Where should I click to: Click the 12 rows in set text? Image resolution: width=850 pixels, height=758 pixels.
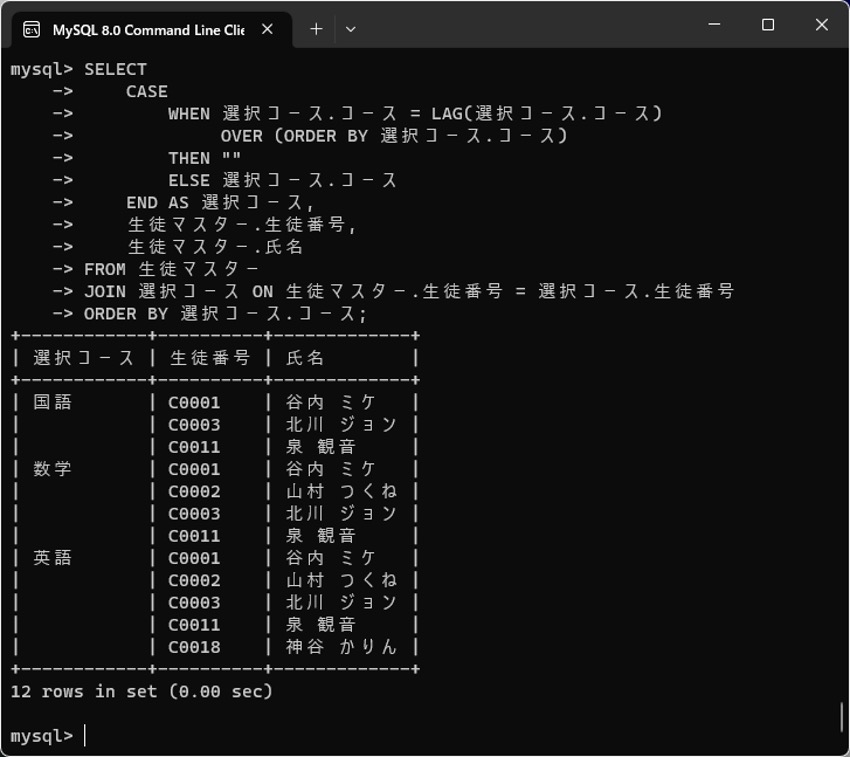[x=141, y=692]
